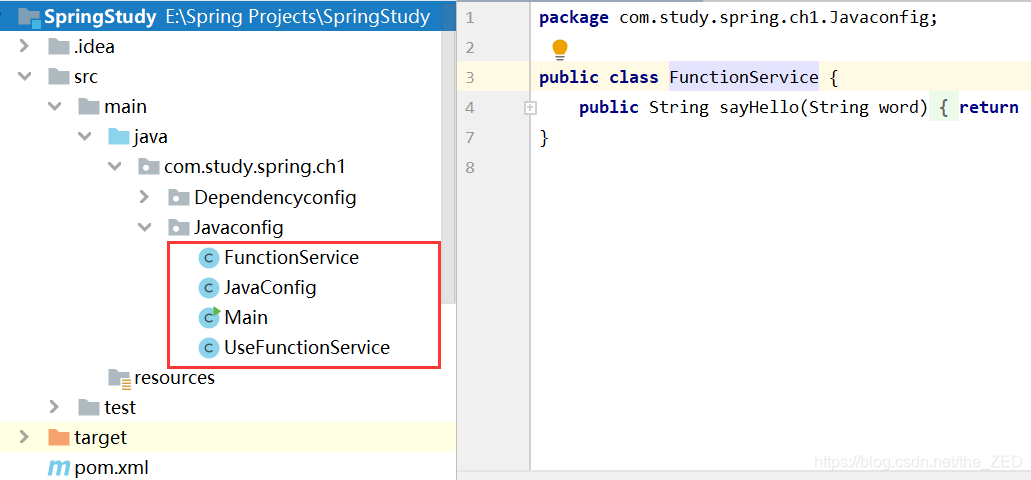Click the .idea folder icon
Viewport: 1031px width, 480px height.
[59, 47]
